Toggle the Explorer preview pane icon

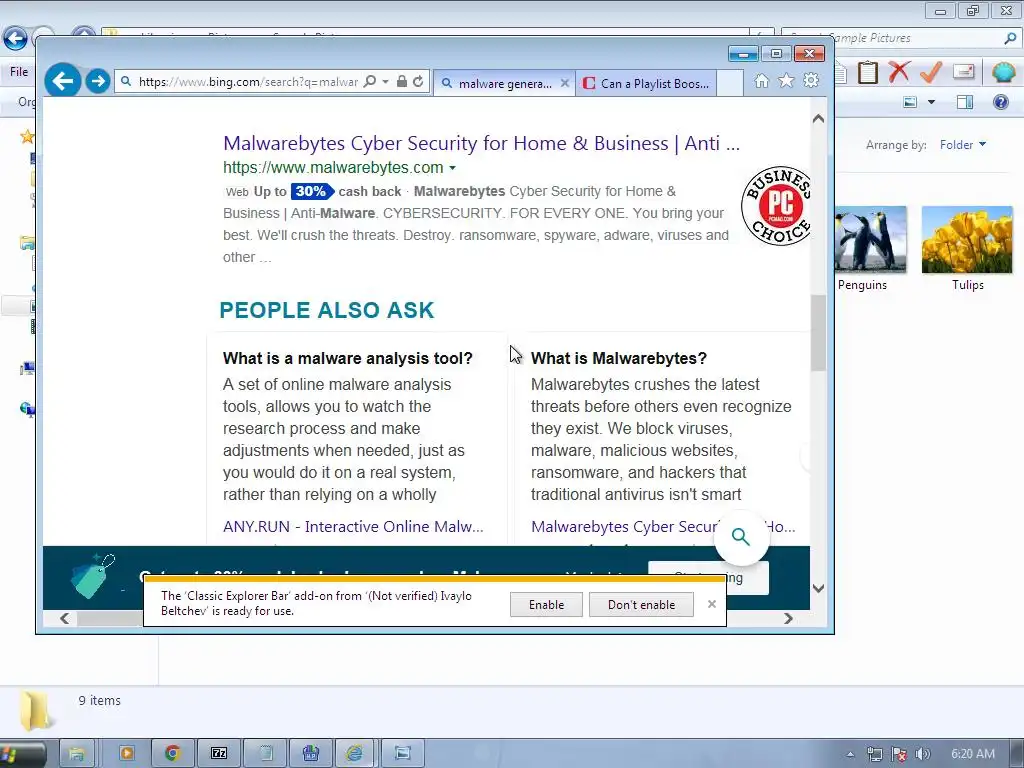pyautogui.click(x=965, y=102)
